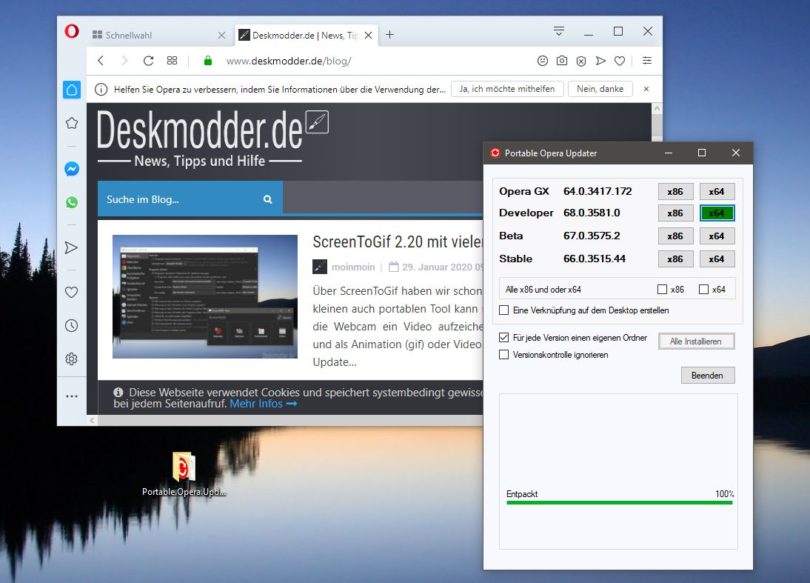The width and height of the screenshot is (810, 583).
Task: Download Beta x86 build
Action: tap(675, 236)
